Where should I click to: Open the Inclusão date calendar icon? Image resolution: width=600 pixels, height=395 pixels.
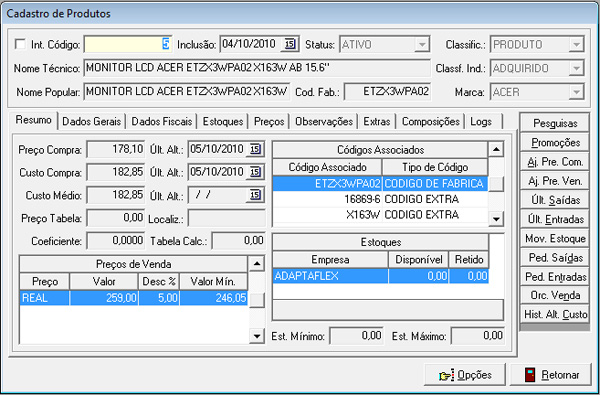point(290,44)
